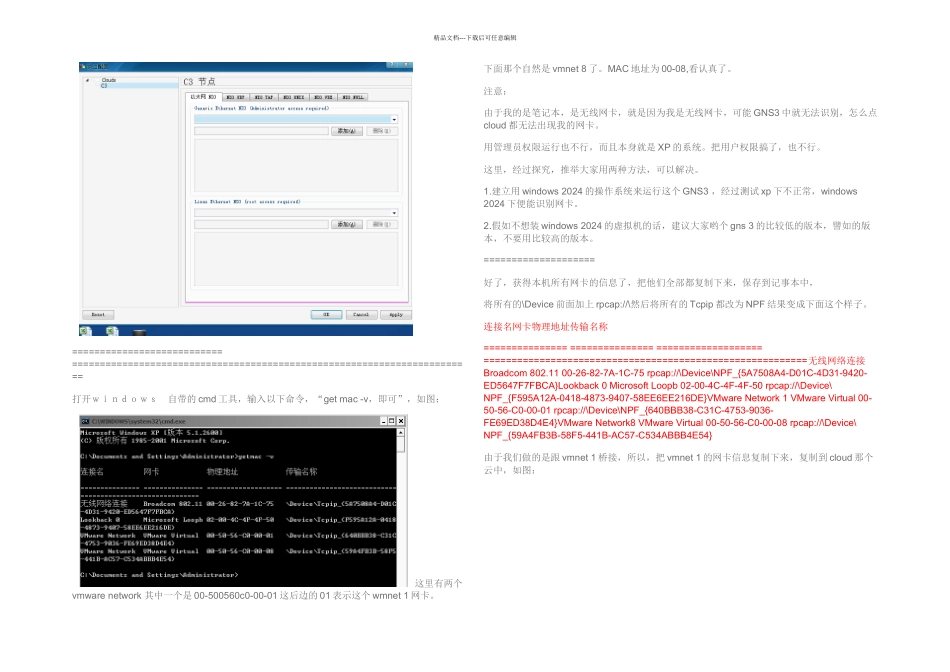
Task: Click the cmd.exe window title icon
Action: pyautogui.click(x=85, y=421)
